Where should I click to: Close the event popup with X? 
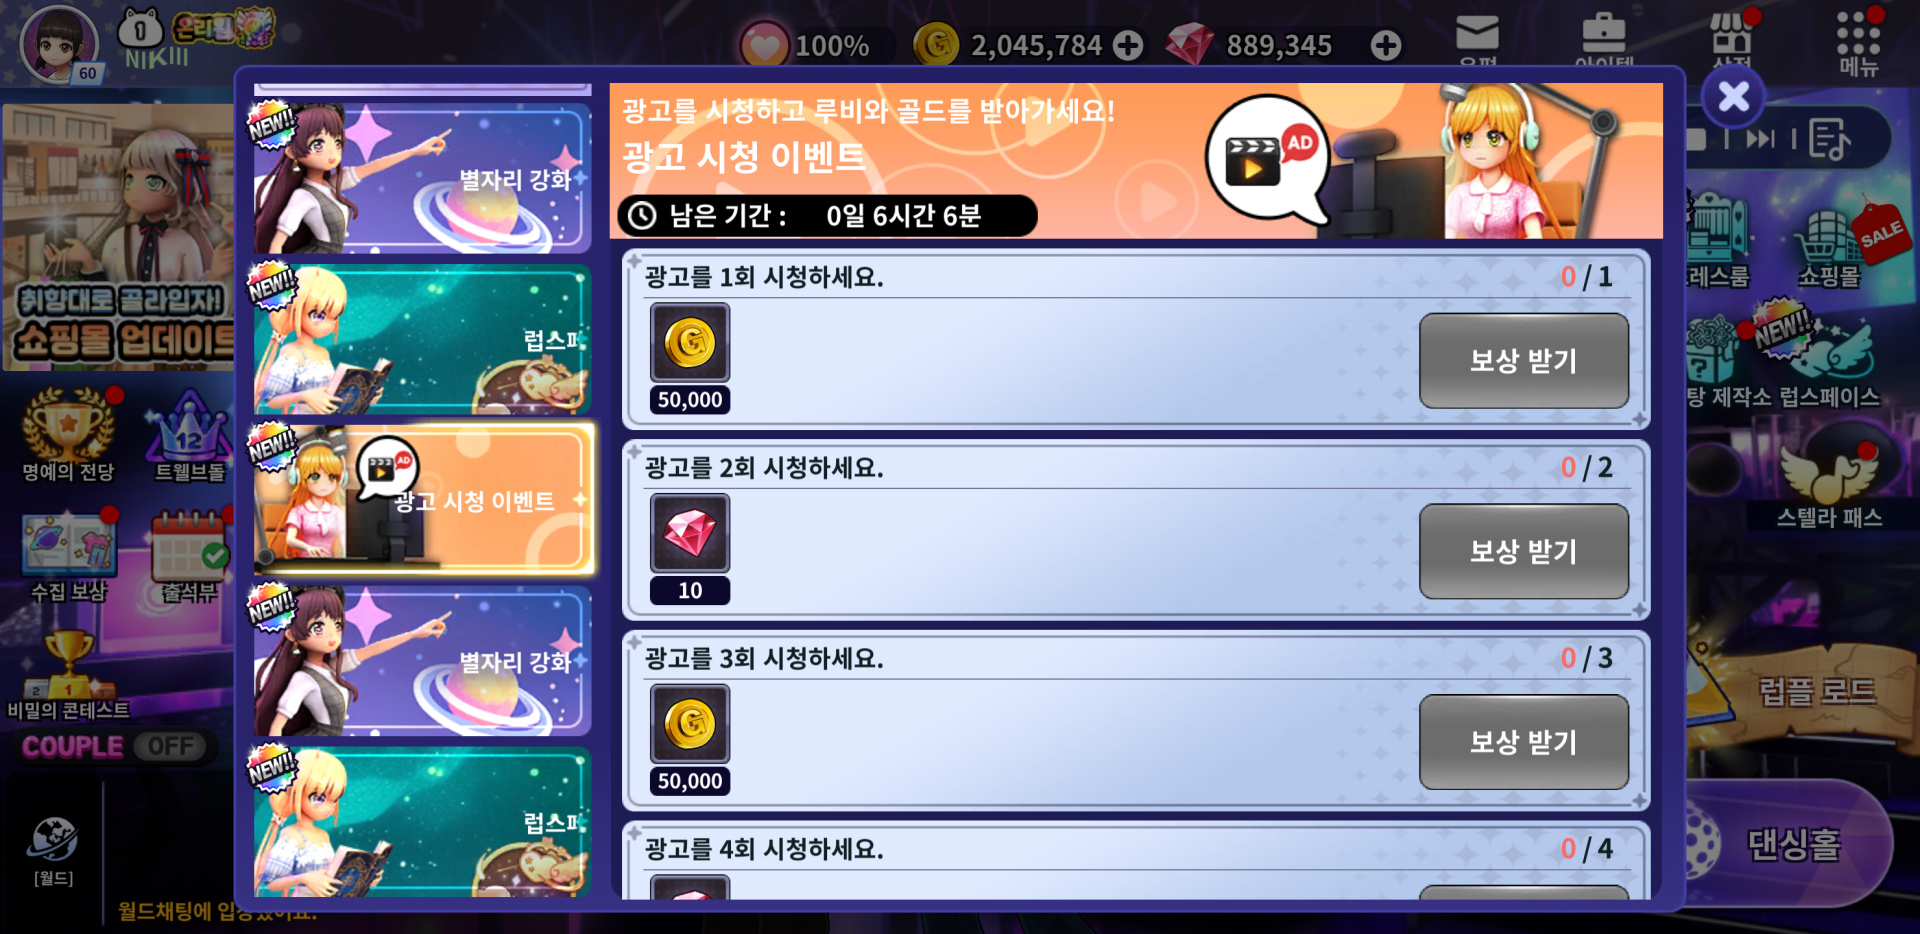[1733, 97]
